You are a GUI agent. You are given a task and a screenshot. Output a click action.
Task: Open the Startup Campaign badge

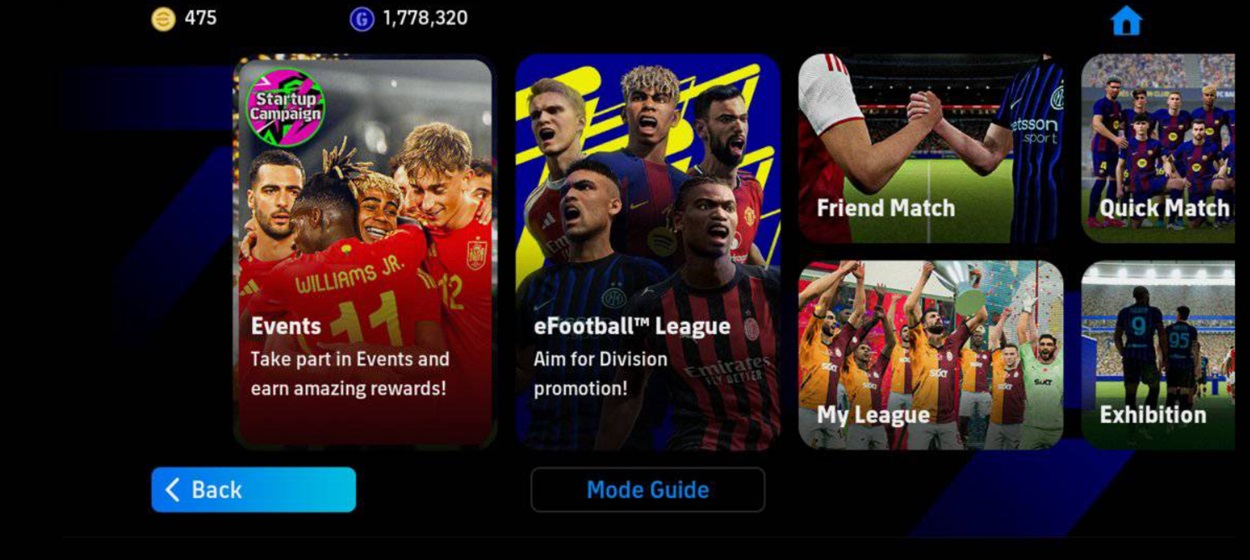285,107
